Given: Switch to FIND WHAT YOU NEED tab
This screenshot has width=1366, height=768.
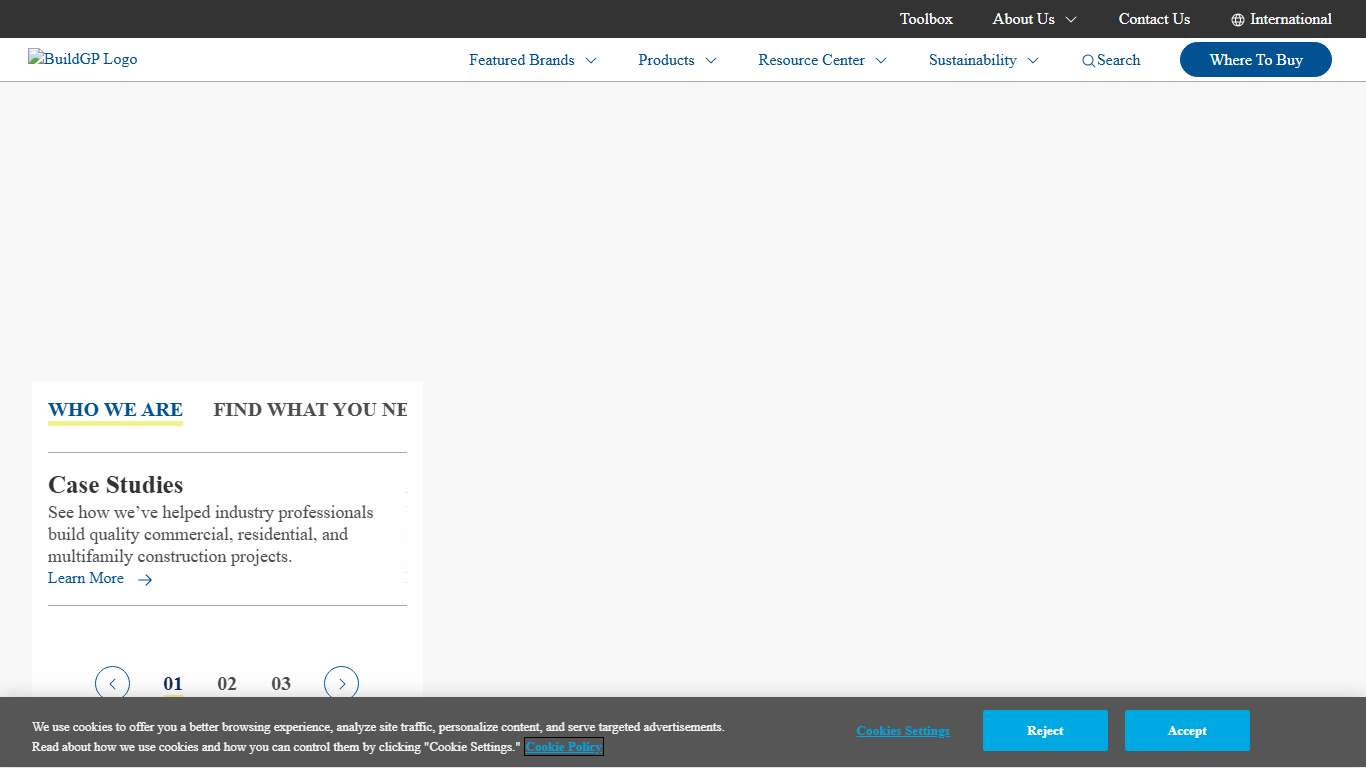Looking at the screenshot, I should tap(310, 410).
